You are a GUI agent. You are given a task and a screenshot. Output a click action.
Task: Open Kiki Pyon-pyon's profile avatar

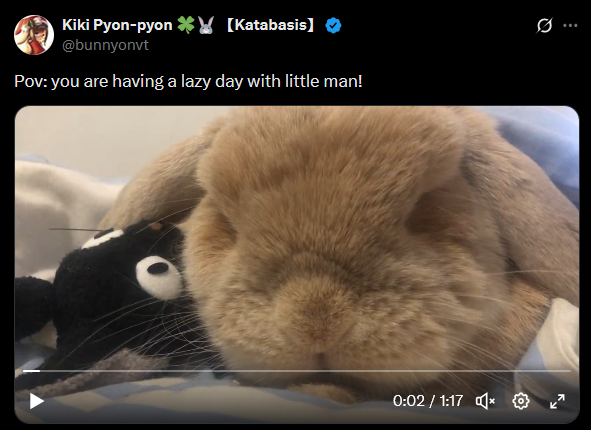[x=34, y=35]
